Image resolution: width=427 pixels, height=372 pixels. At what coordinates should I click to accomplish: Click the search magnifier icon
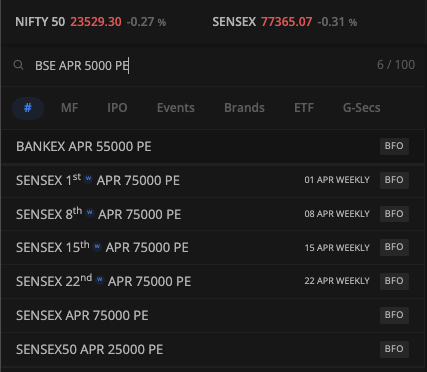pos(19,65)
